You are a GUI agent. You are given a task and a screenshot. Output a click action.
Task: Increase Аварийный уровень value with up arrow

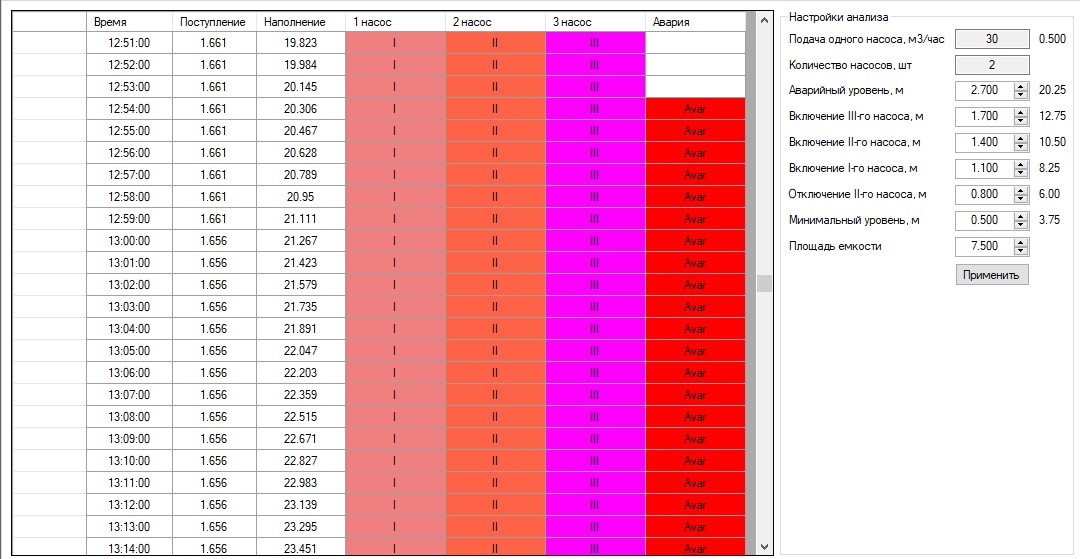[1020, 87]
